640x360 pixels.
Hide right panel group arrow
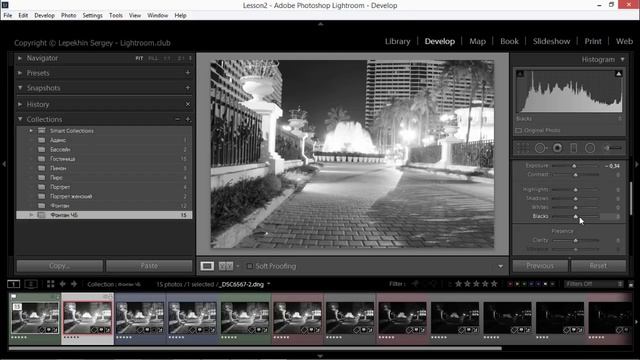tap(636, 164)
